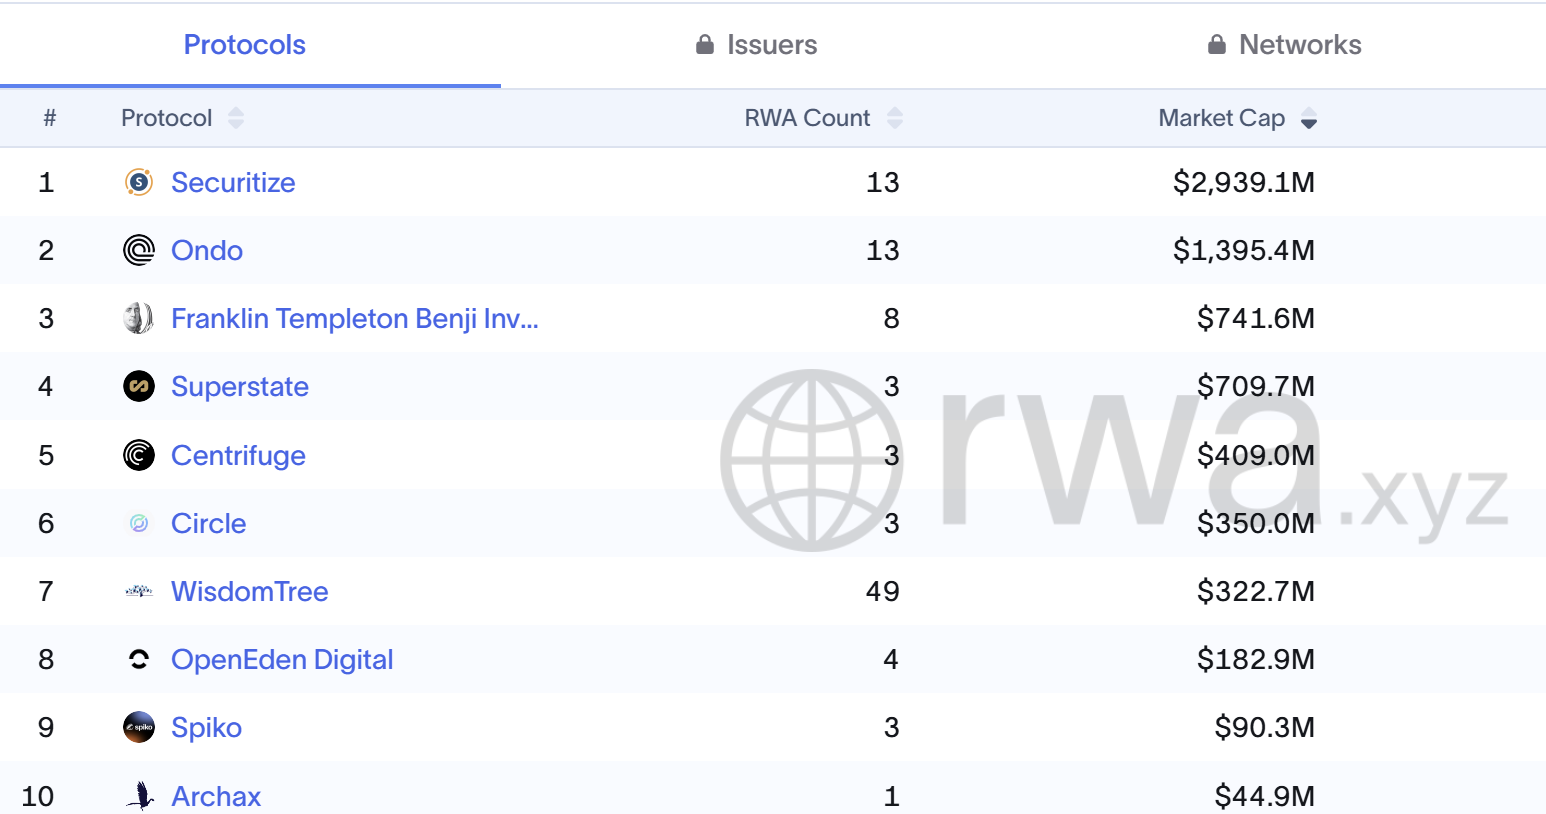The image size is (1546, 814).
Task: Select Ondo RWA count 13
Action: coord(883,250)
